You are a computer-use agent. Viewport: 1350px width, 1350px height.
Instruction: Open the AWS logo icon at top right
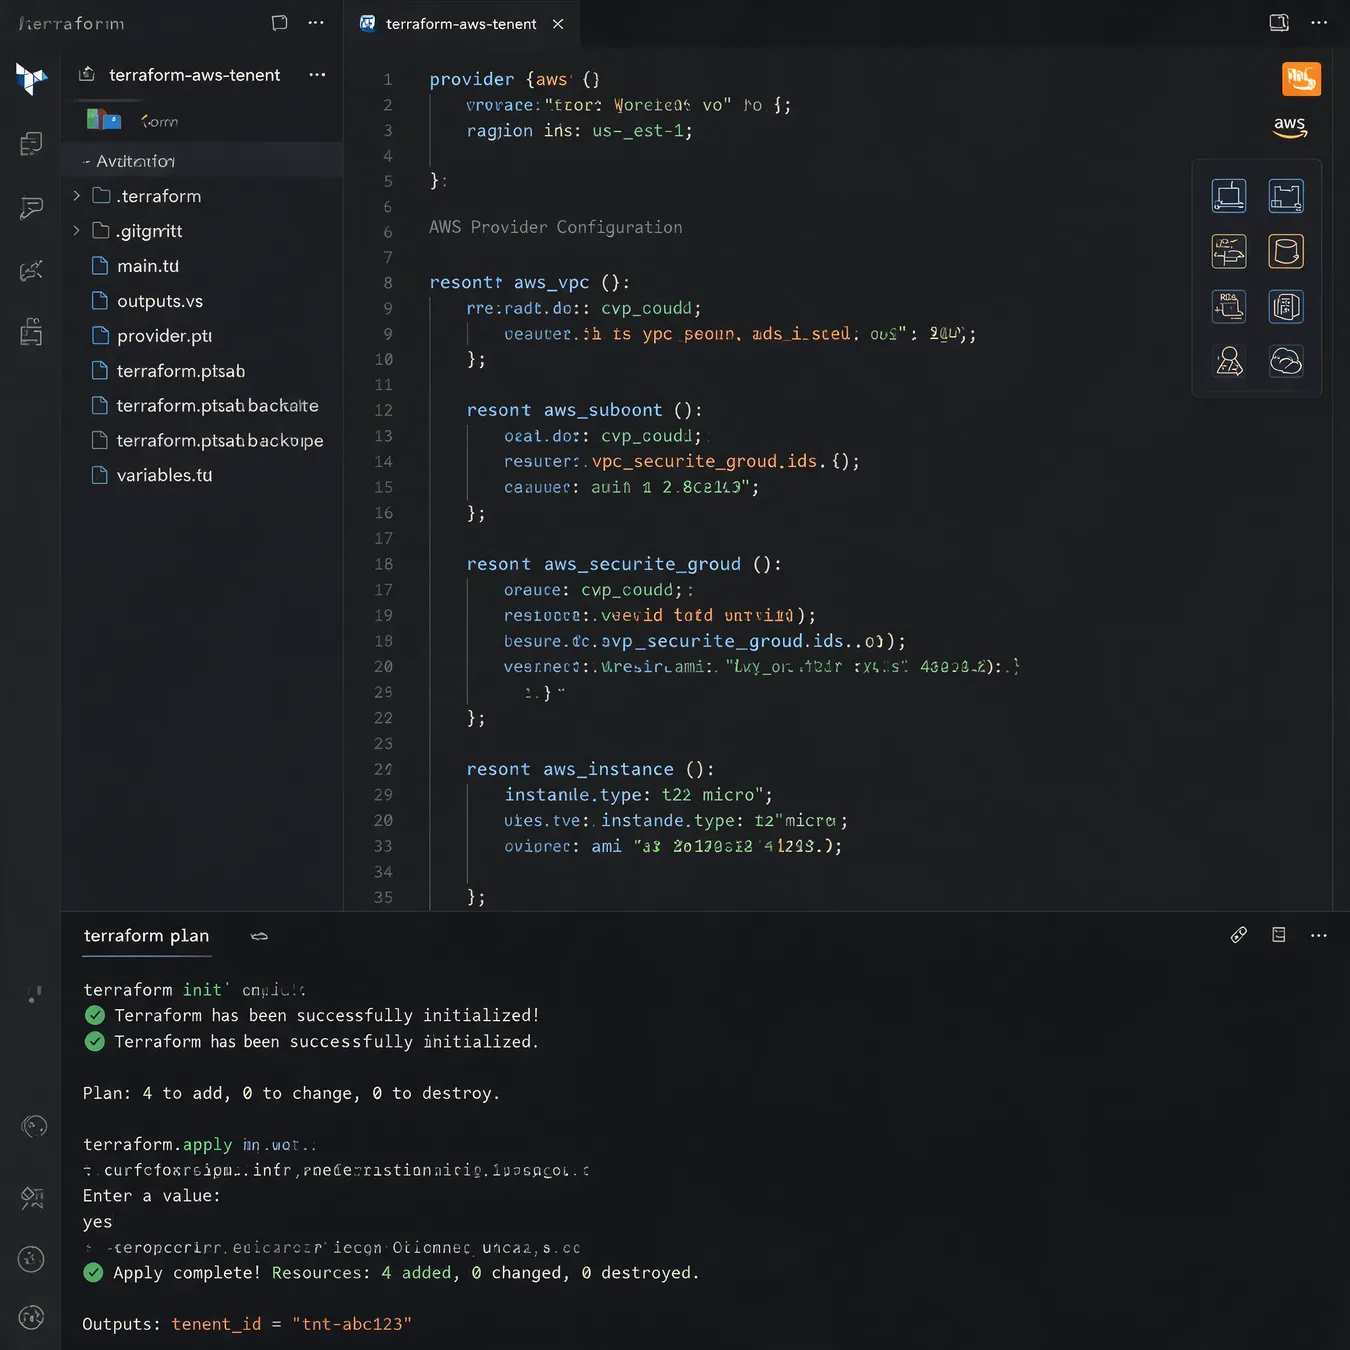[x=1290, y=127]
